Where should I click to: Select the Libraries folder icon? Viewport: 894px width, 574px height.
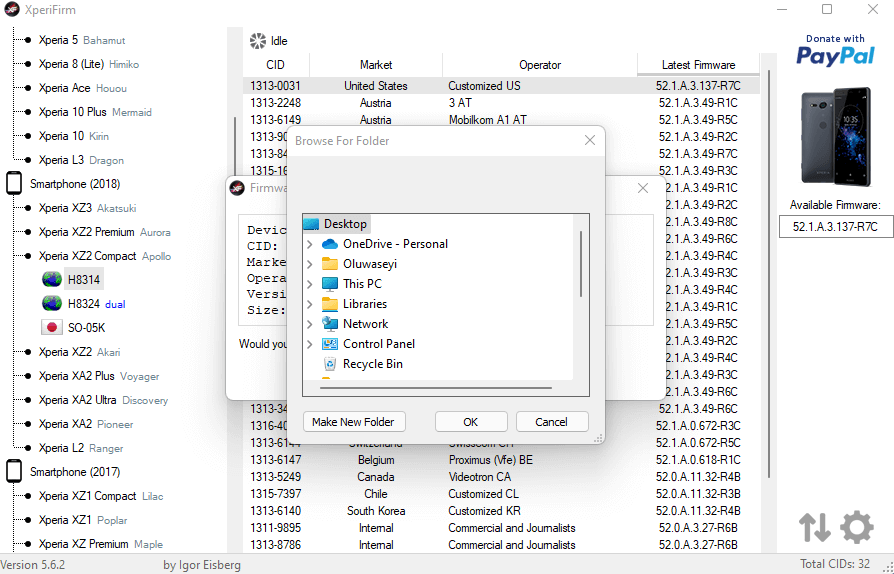pyautogui.click(x=330, y=303)
